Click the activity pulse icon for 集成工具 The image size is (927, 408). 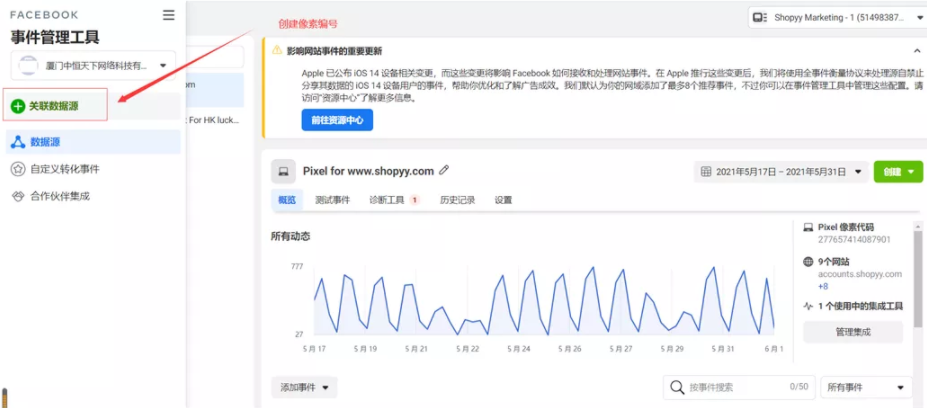point(808,306)
